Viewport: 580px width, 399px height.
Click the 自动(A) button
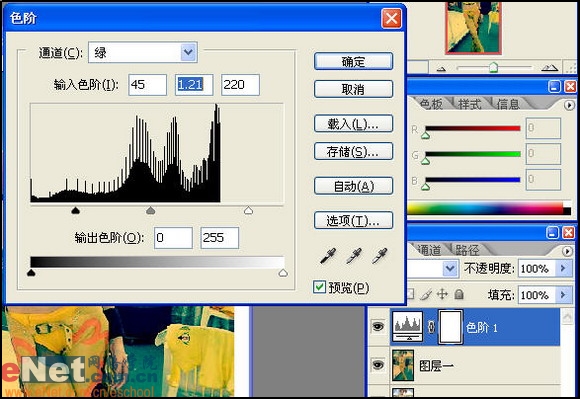tap(353, 186)
